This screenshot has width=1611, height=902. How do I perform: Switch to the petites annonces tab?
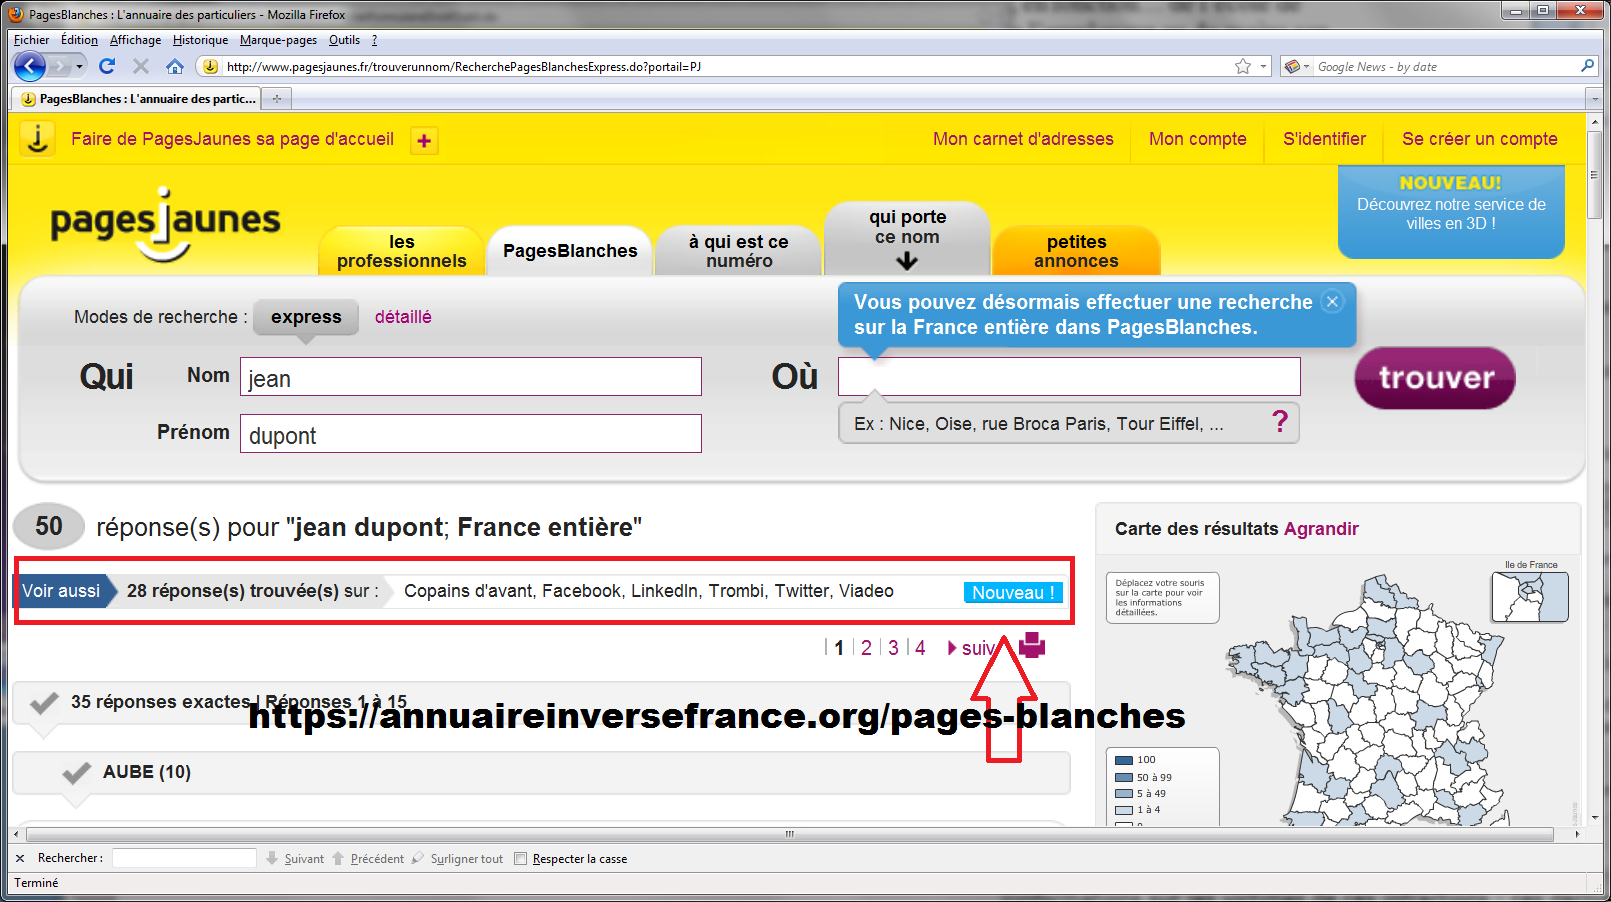pyautogui.click(x=1076, y=251)
